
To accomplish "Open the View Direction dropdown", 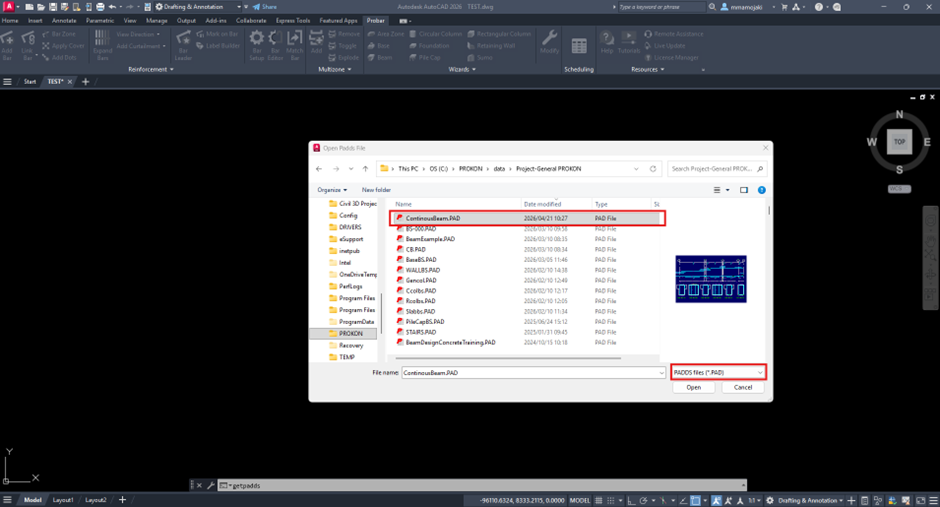I will click(138, 34).
